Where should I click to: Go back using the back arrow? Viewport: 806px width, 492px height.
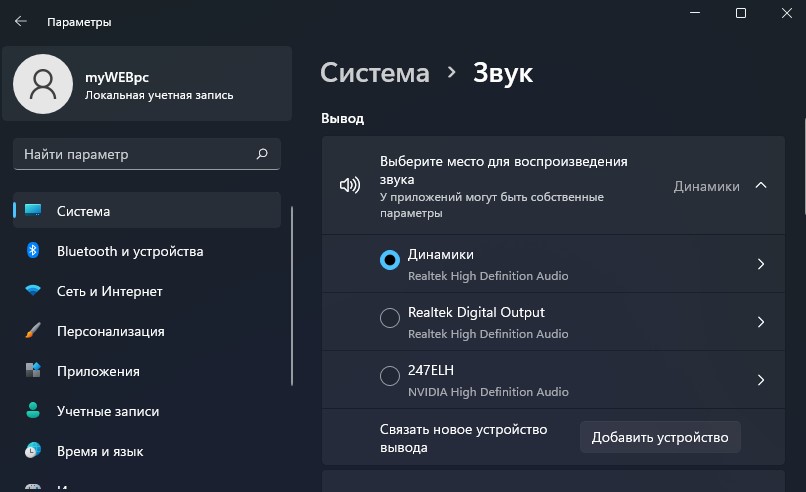(21, 21)
